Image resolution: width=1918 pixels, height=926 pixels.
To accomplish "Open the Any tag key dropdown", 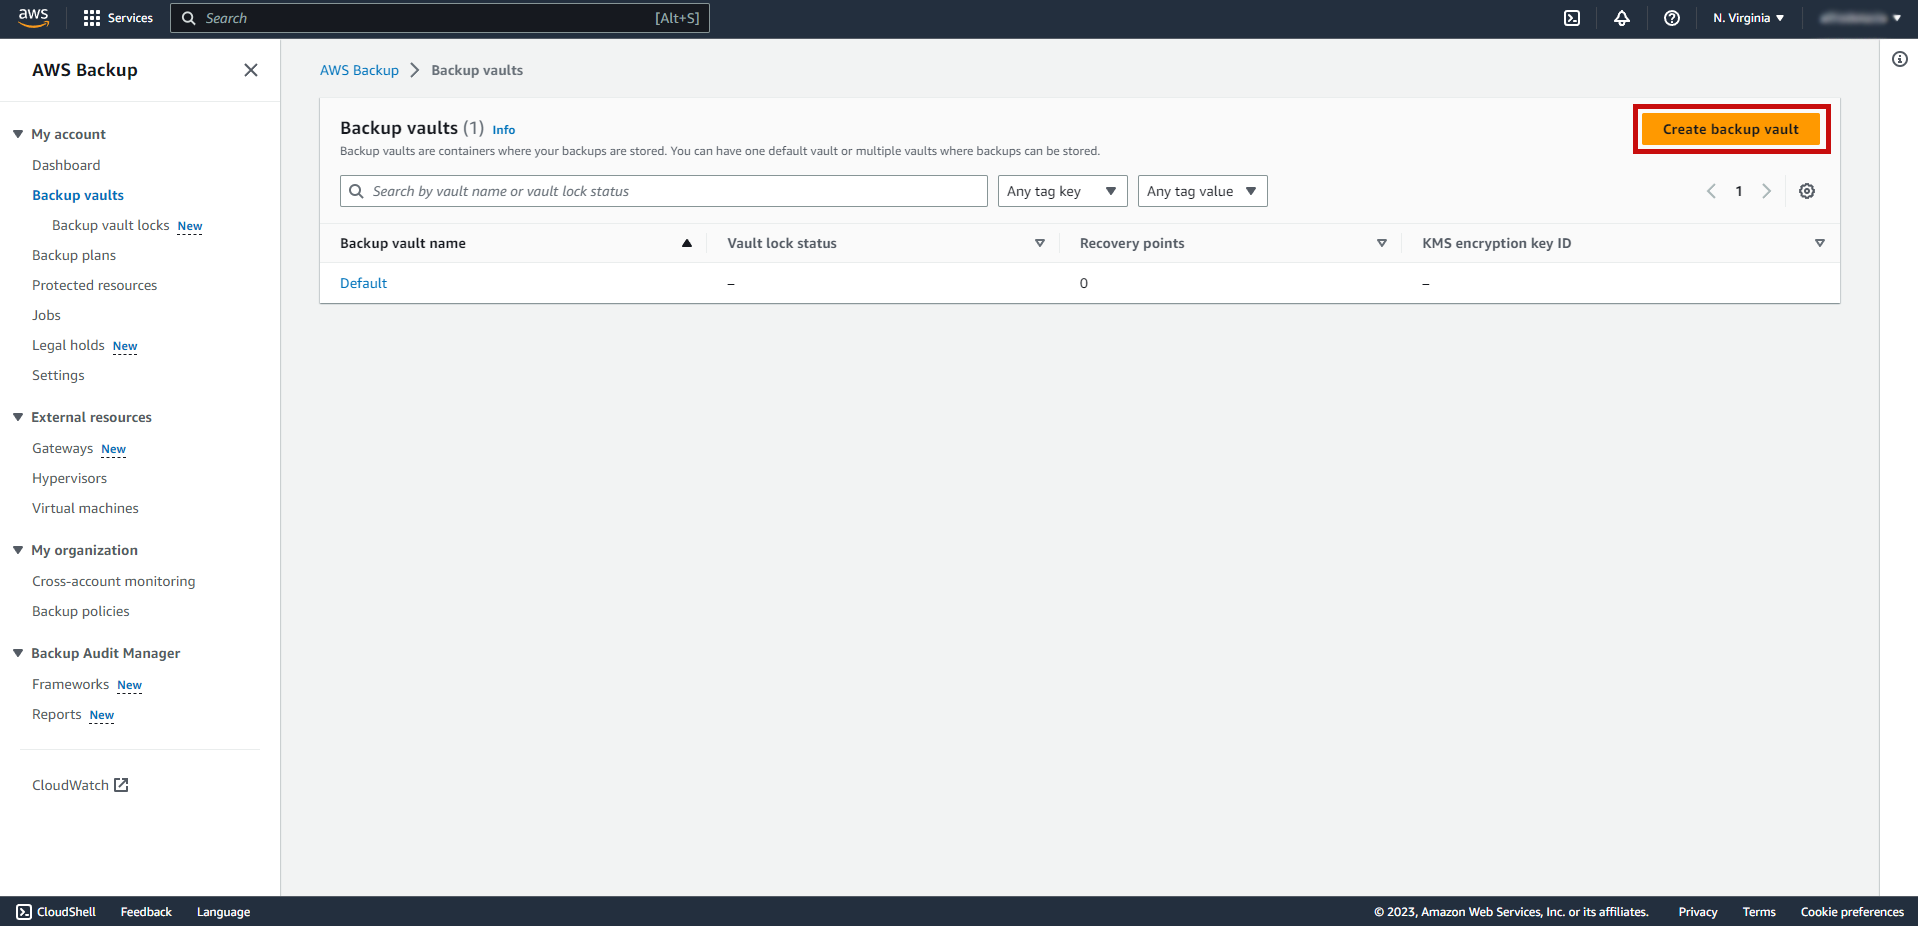I will pyautogui.click(x=1063, y=191).
